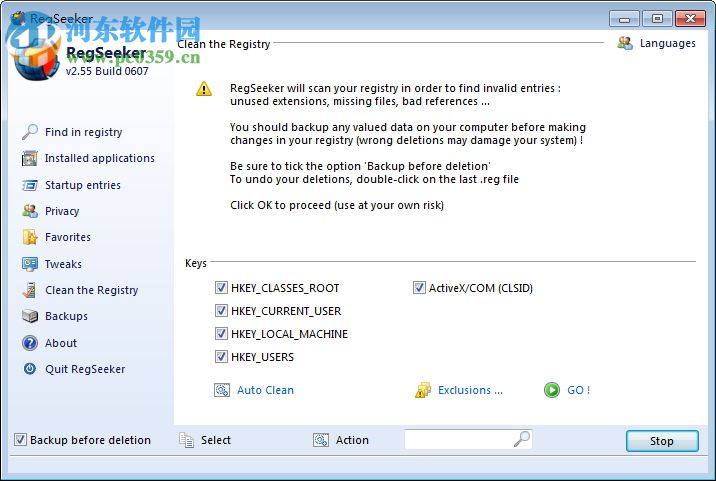Click the Quit RegSeeker power icon
The width and height of the screenshot is (716, 481).
30,369
